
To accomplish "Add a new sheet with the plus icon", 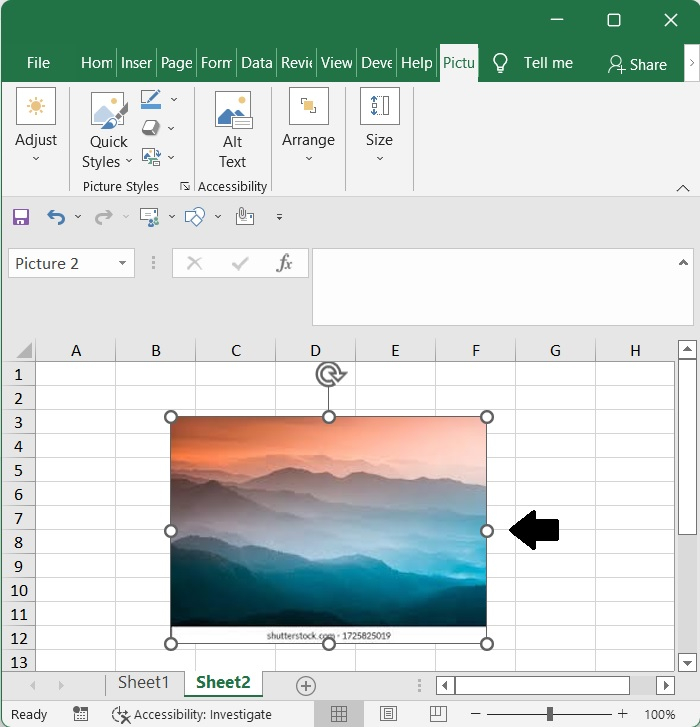I will click(306, 686).
